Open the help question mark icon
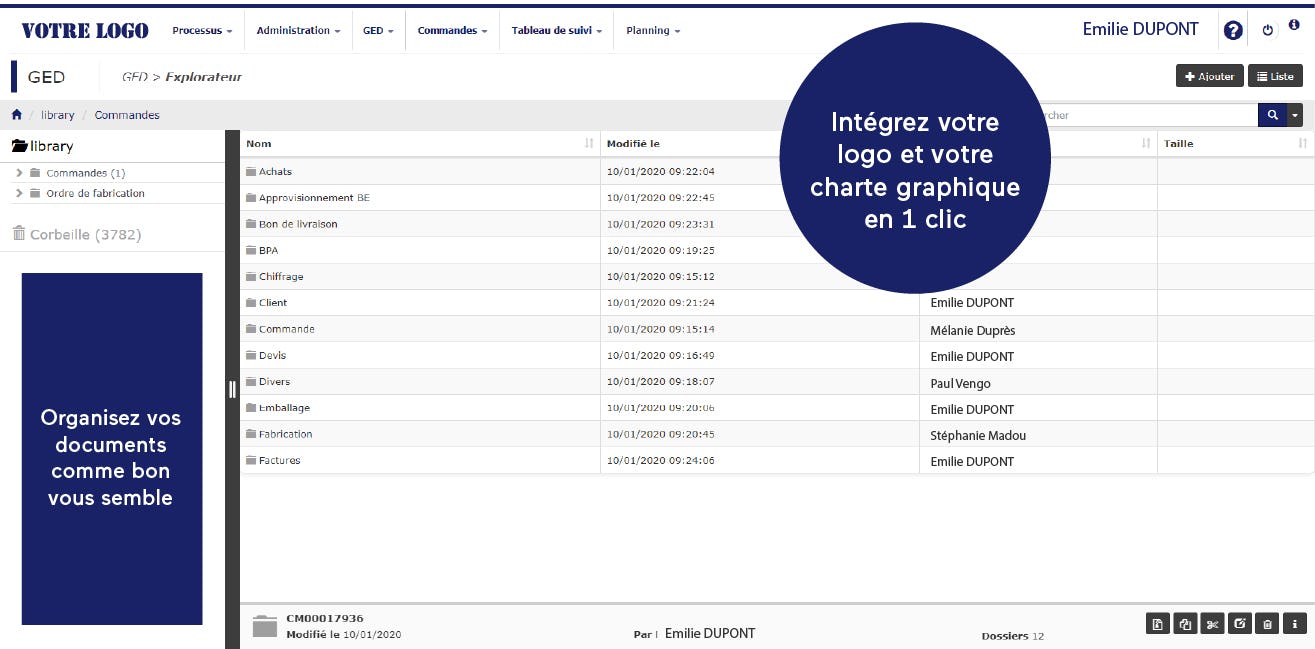 pos(1233,30)
